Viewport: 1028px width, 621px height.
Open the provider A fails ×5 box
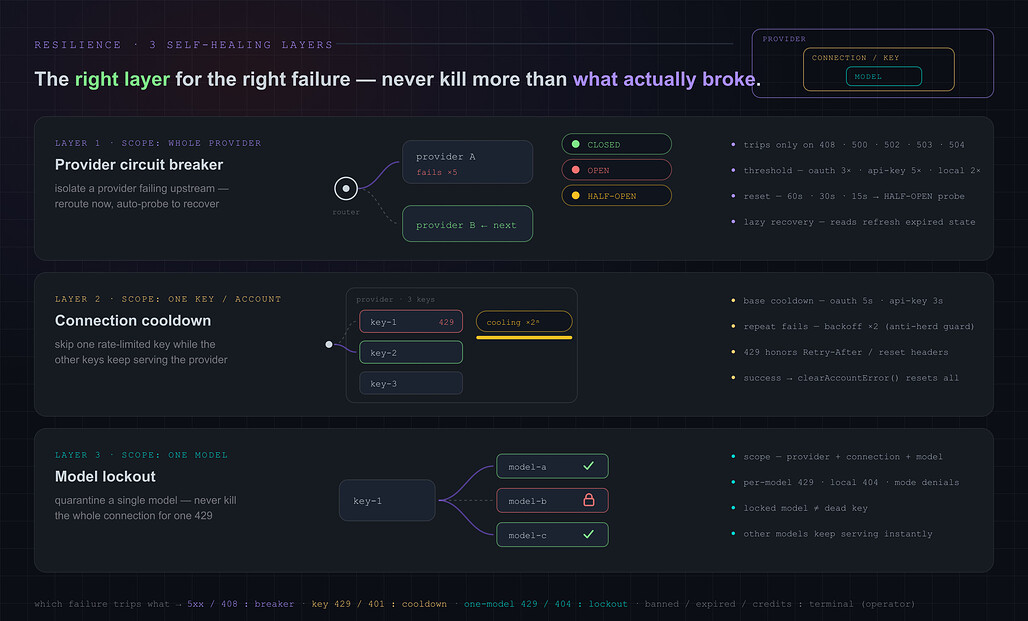coord(467,162)
